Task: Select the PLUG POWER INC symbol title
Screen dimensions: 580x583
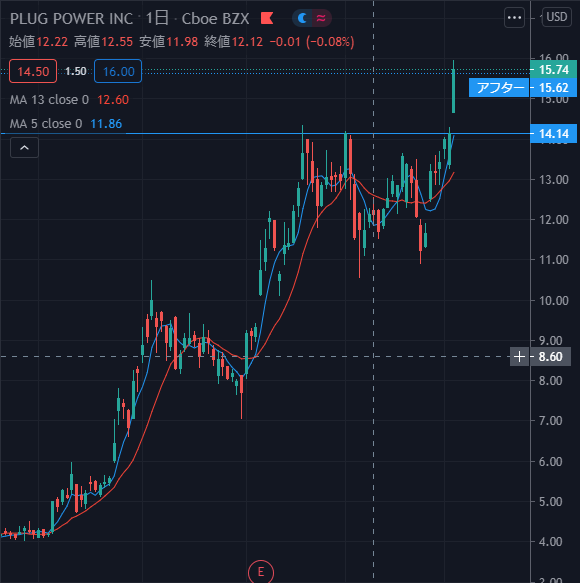Action: (71, 19)
